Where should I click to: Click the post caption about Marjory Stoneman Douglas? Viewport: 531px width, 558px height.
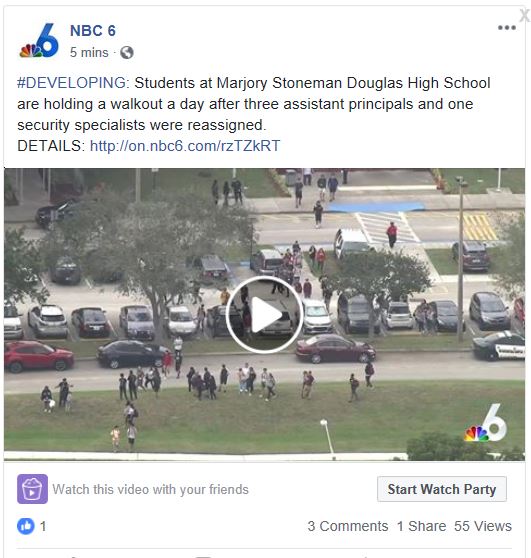tap(254, 104)
